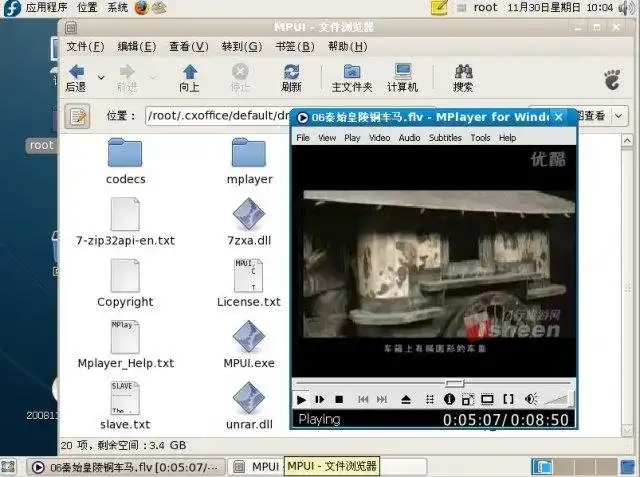Open the 转到(G) menu in file browser
The width and height of the screenshot is (640, 477).
242,47
